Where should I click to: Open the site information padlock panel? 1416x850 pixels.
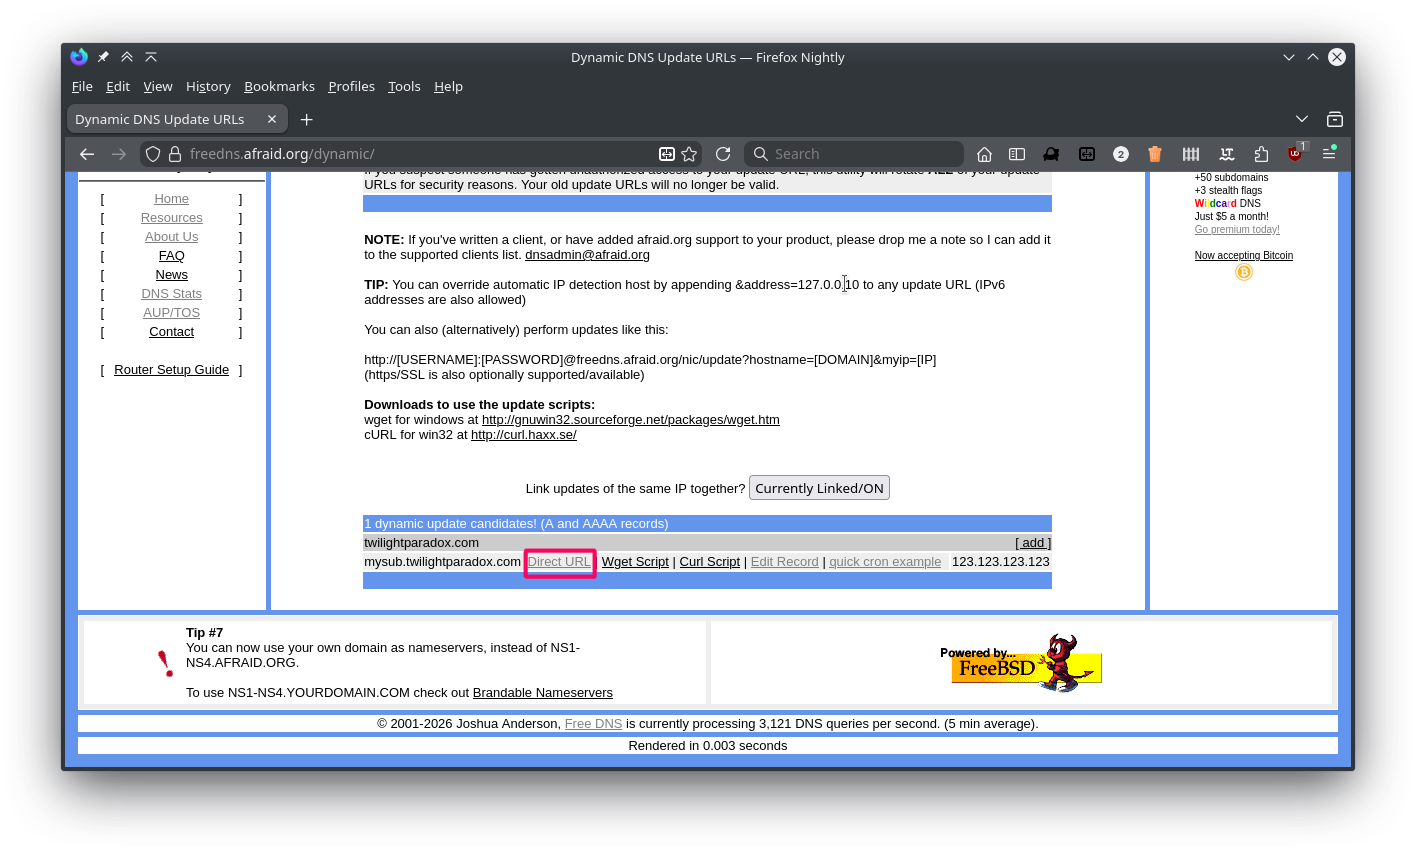tap(175, 154)
